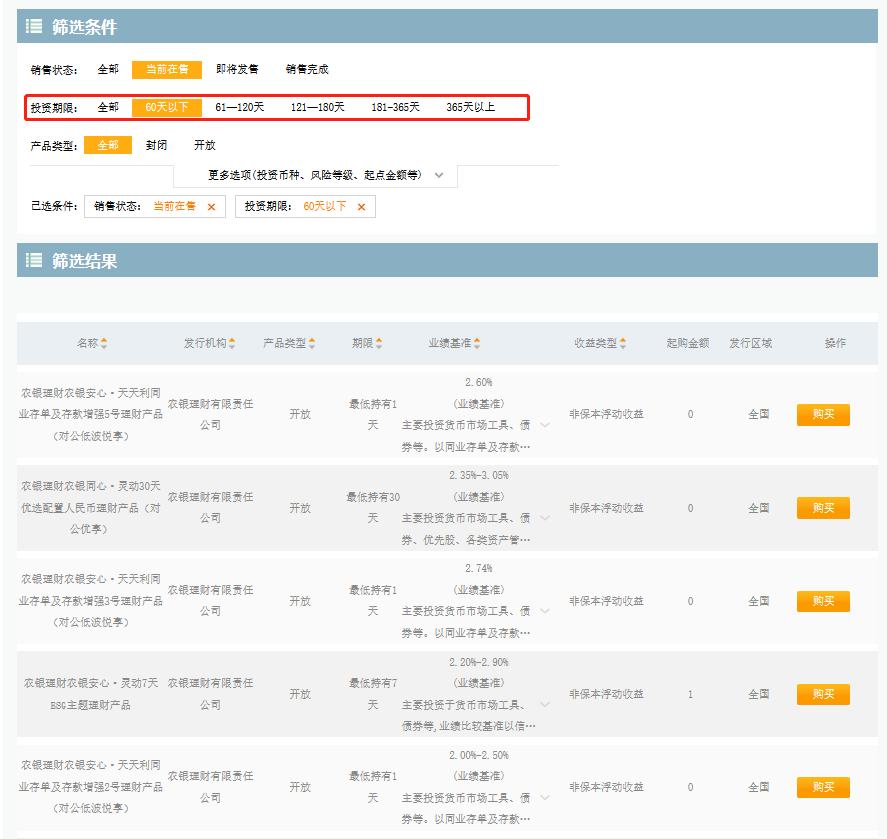Filter product type by 开放
Image resolution: width=887 pixels, height=839 pixels.
coord(205,145)
